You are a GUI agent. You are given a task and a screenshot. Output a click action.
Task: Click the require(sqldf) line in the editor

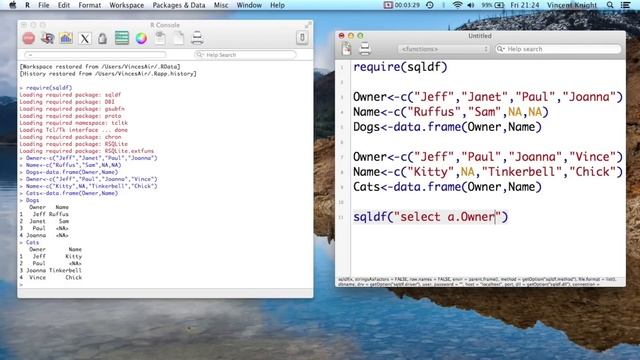click(x=400, y=67)
